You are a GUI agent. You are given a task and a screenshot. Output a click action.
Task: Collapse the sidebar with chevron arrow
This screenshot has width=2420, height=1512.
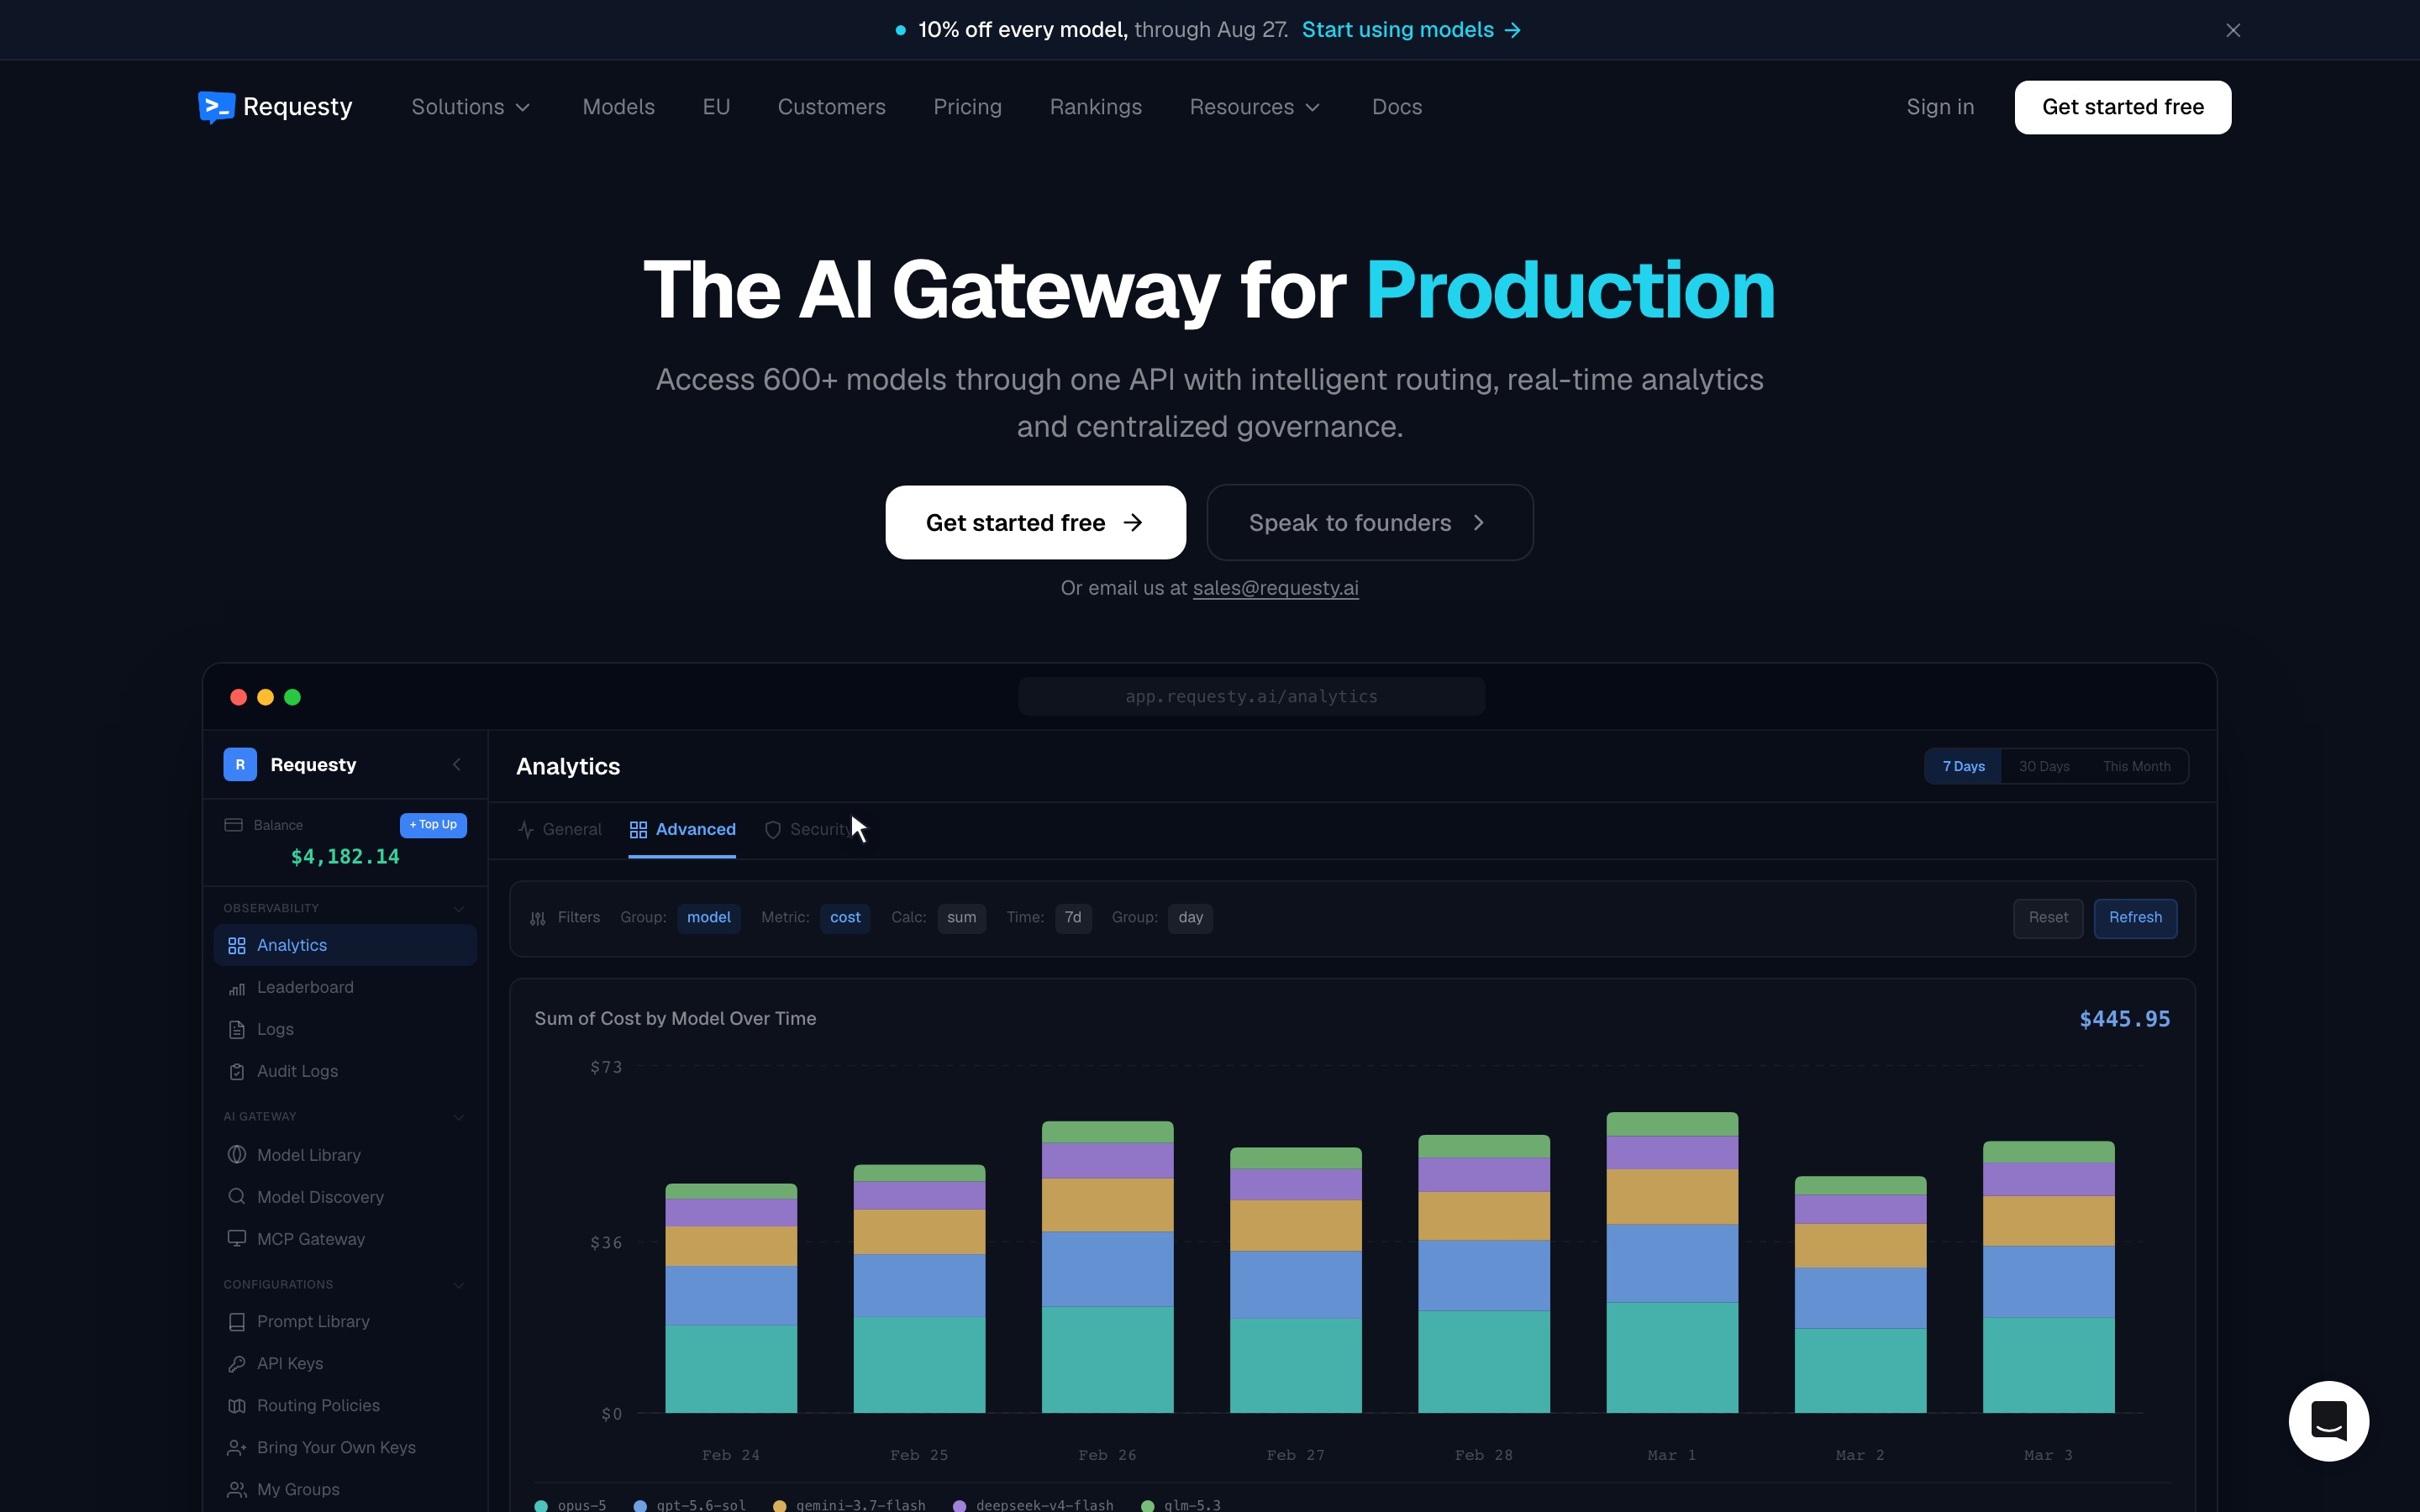(457, 765)
